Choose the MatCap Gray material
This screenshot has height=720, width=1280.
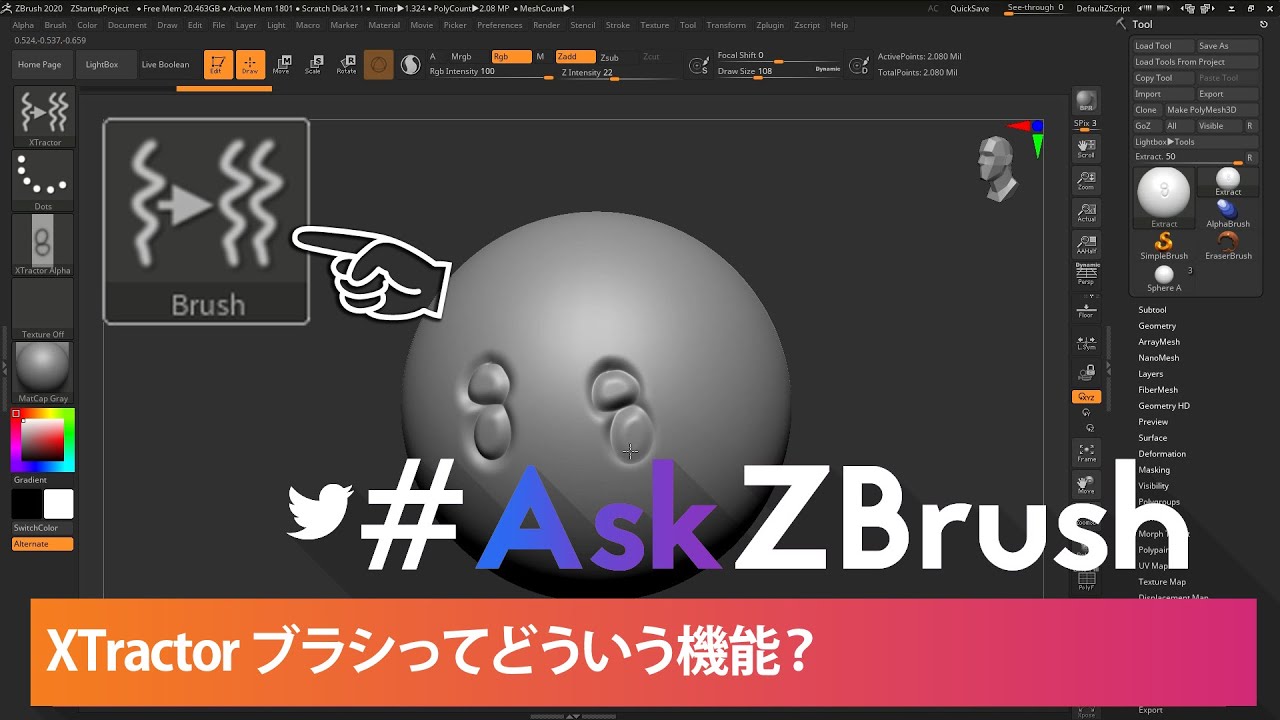[43, 373]
